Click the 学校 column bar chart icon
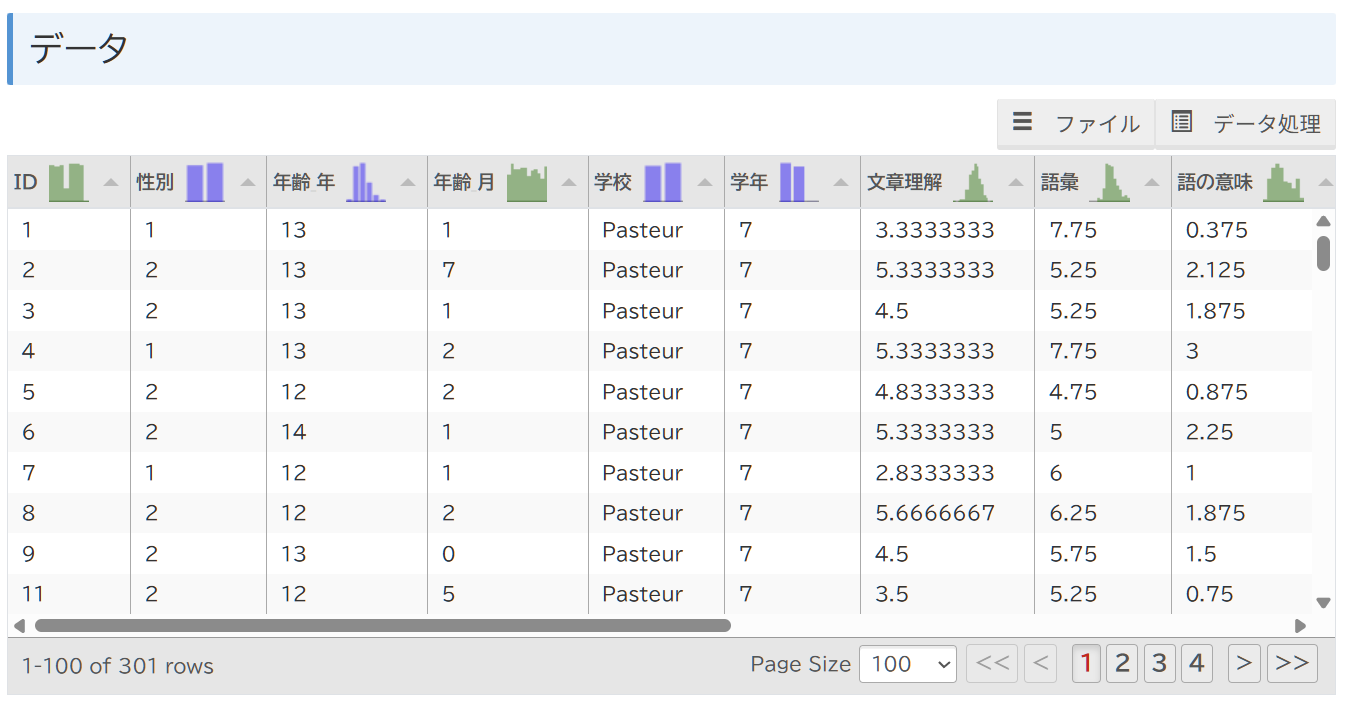 click(662, 182)
